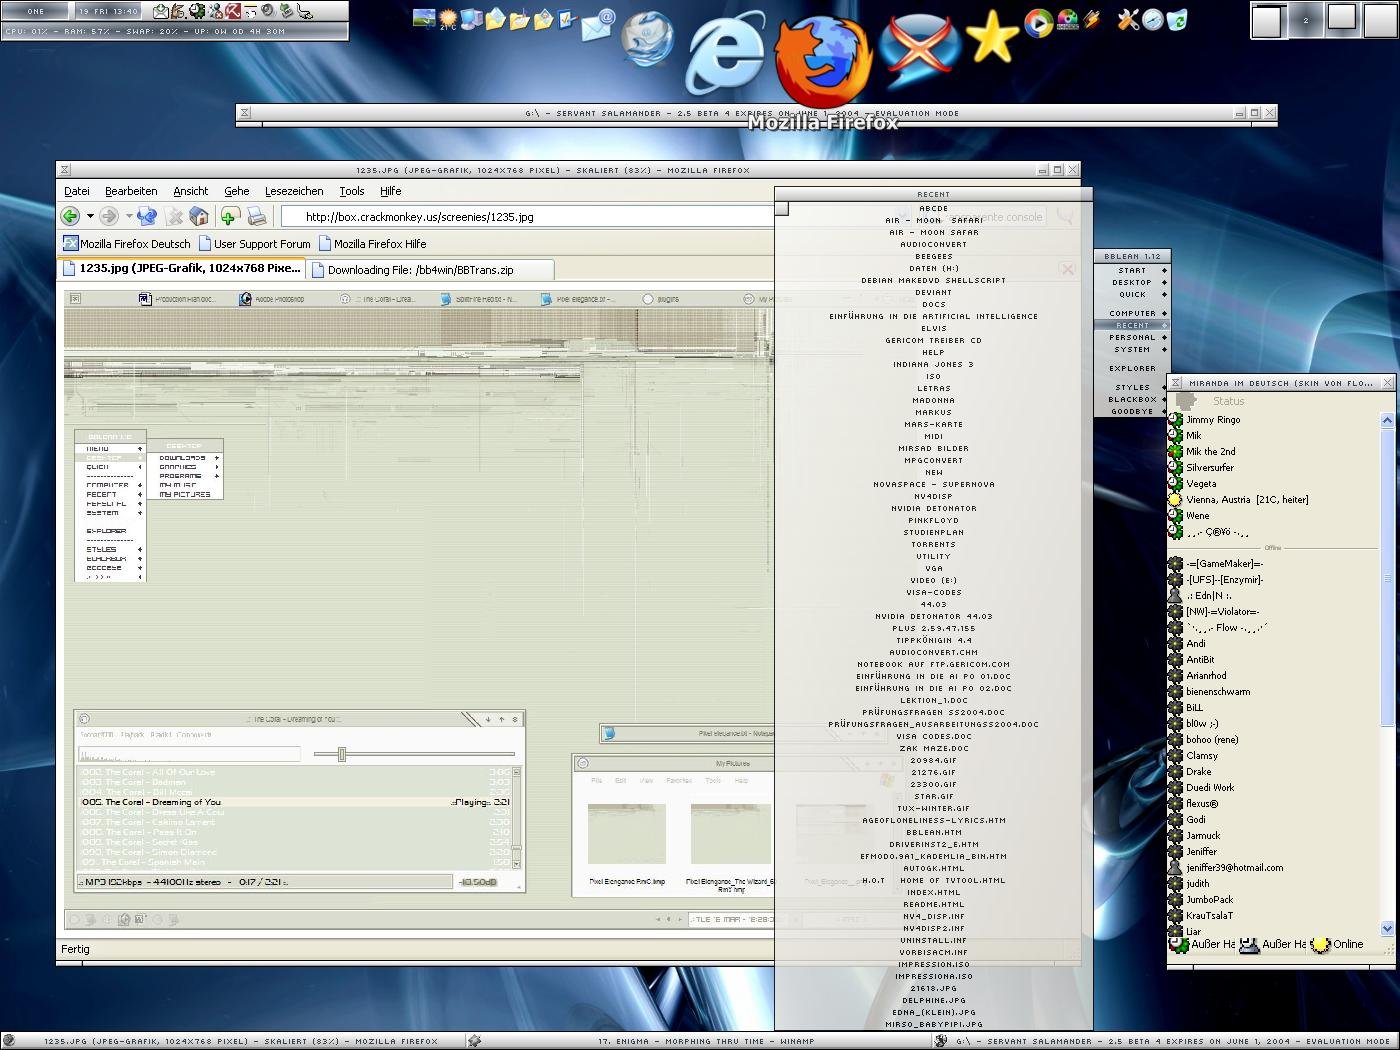The image size is (1400, 1050).
Task: Expand Computer submenu in BBLean menu
Action: [1131, 313]
